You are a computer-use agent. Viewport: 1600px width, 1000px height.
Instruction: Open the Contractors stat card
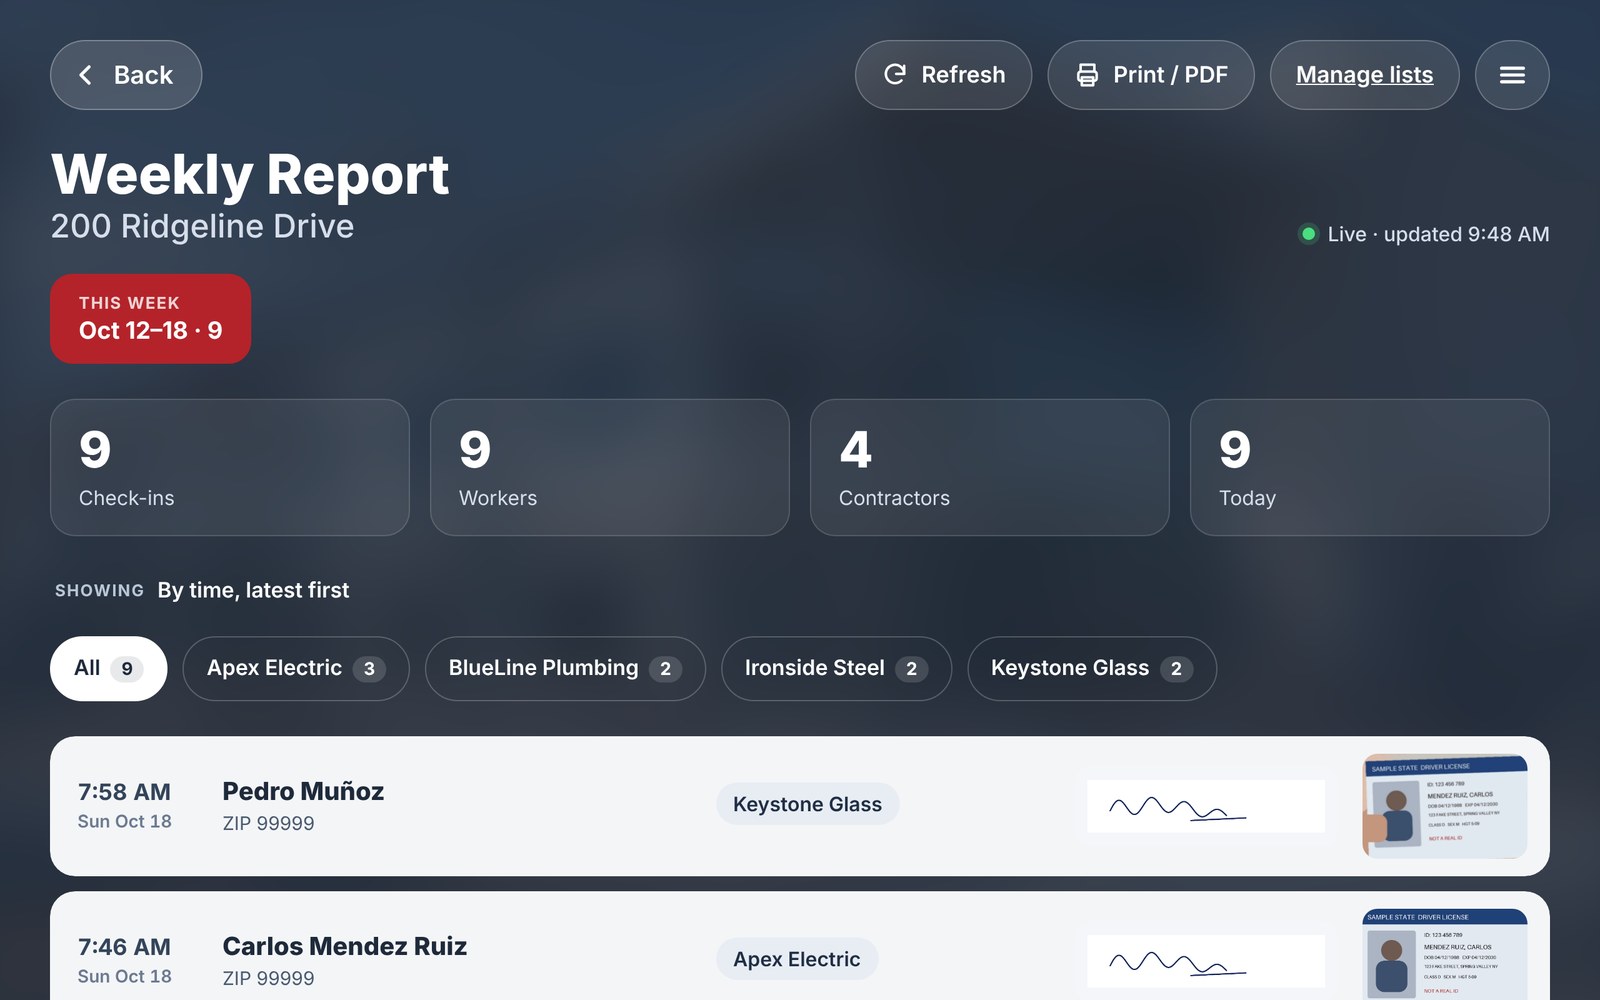[x=990, y=467]
